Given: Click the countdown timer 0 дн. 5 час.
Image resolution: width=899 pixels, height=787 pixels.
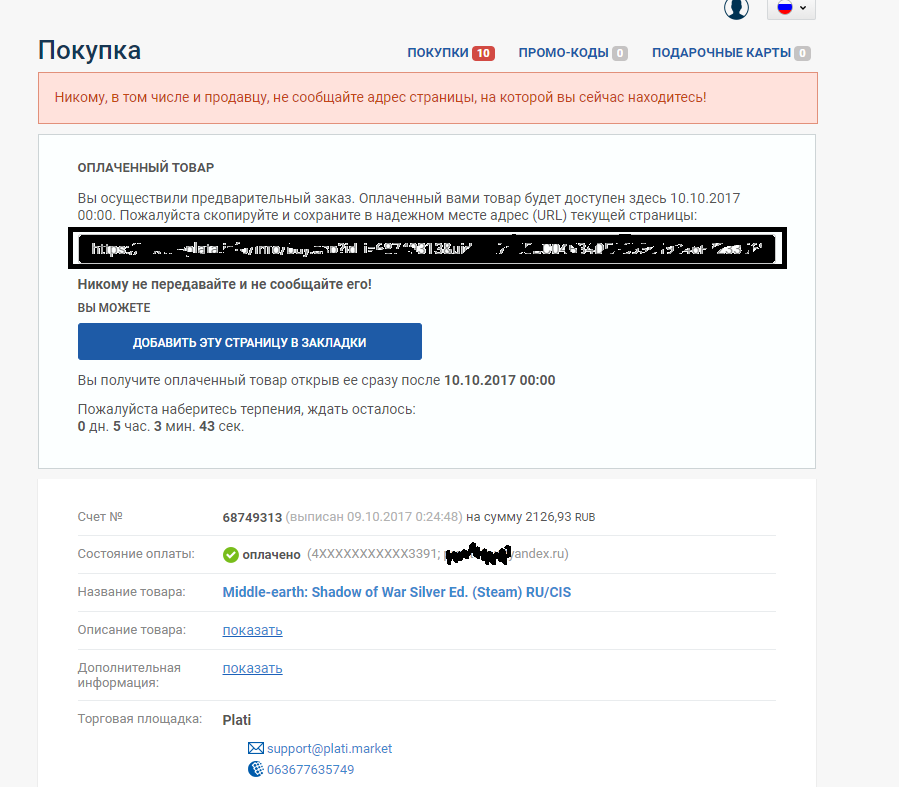Looking at the screenshot, I should pyautogui.click(x=161, y=426).
